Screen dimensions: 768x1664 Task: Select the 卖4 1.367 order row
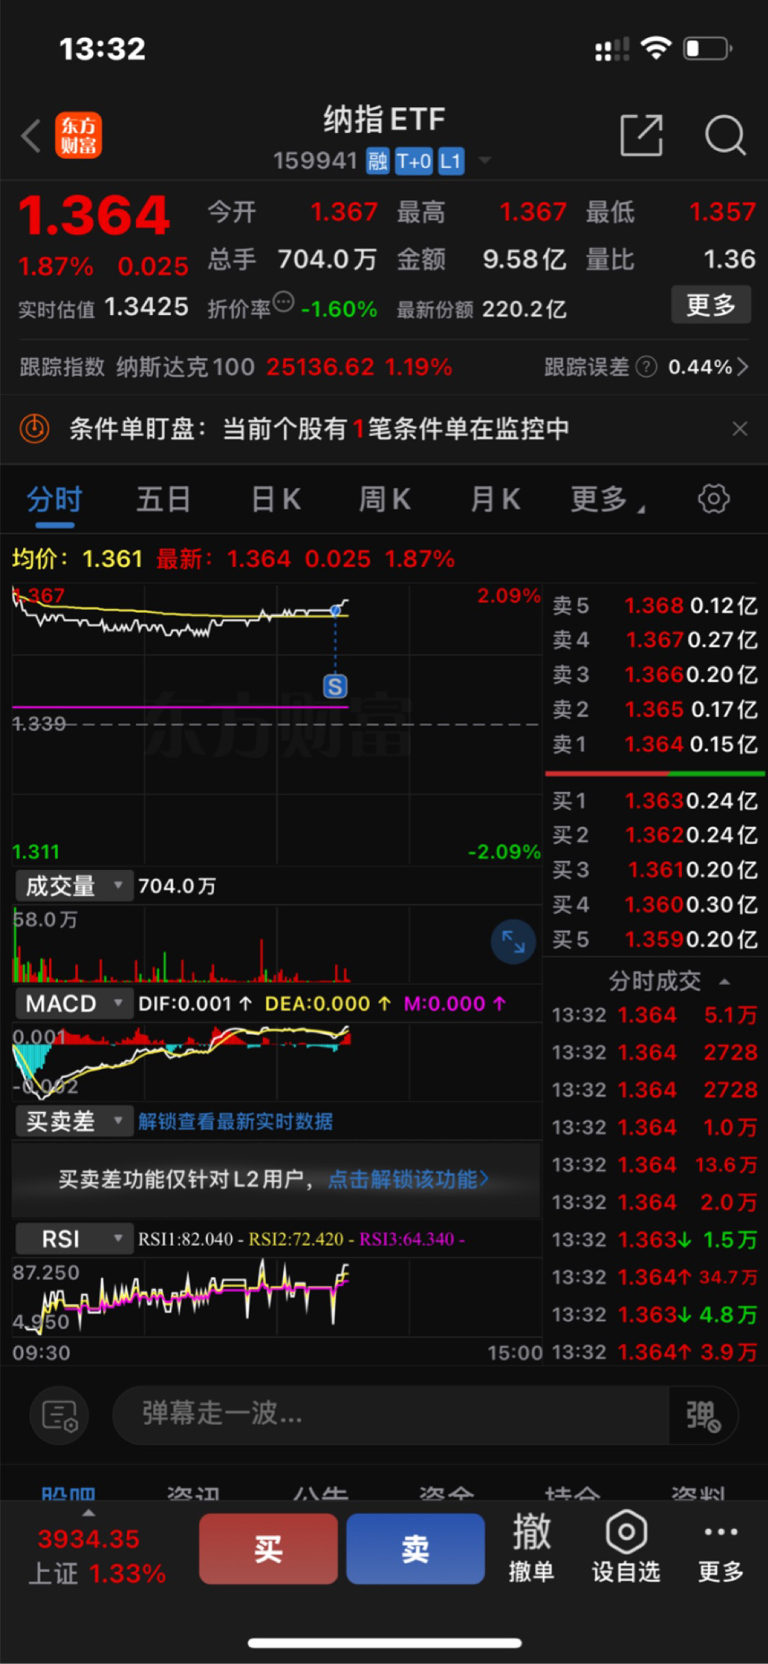coord(654,640)
